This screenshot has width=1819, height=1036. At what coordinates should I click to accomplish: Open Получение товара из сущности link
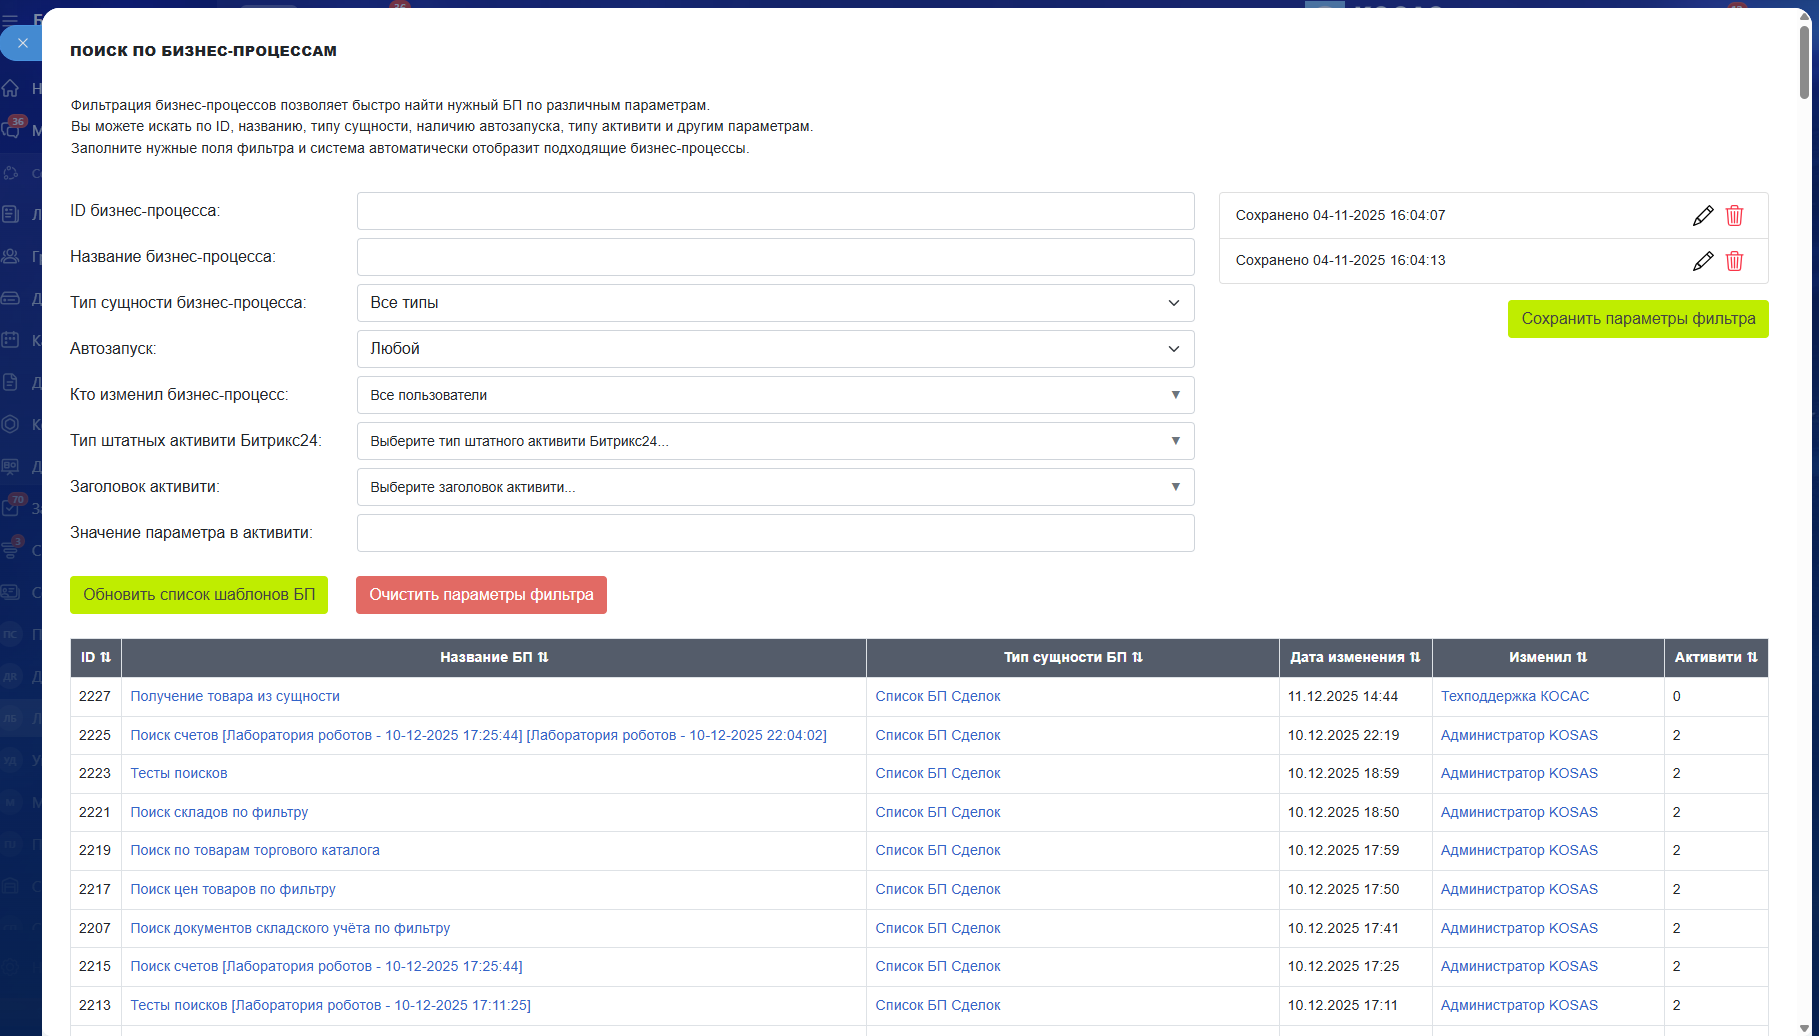[x=235, y=697]
